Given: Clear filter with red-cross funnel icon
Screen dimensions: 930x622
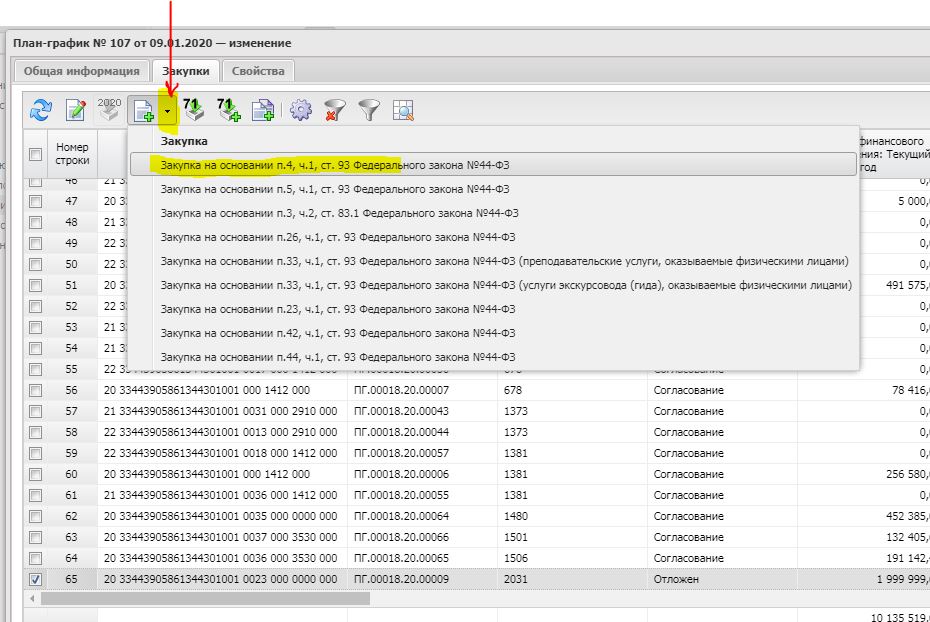Looking at the screenshot, I should click(x=335, y=110).
